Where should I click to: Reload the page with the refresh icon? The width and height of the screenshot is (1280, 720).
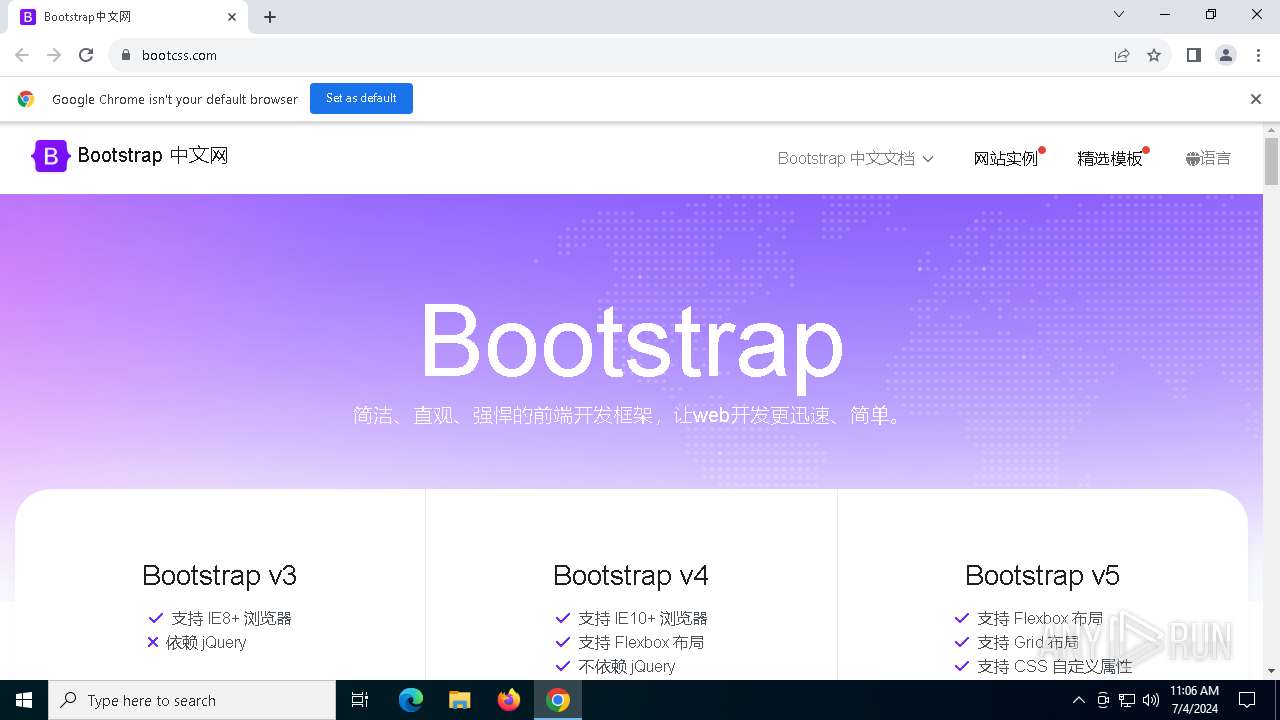click(x=86, y=55)
